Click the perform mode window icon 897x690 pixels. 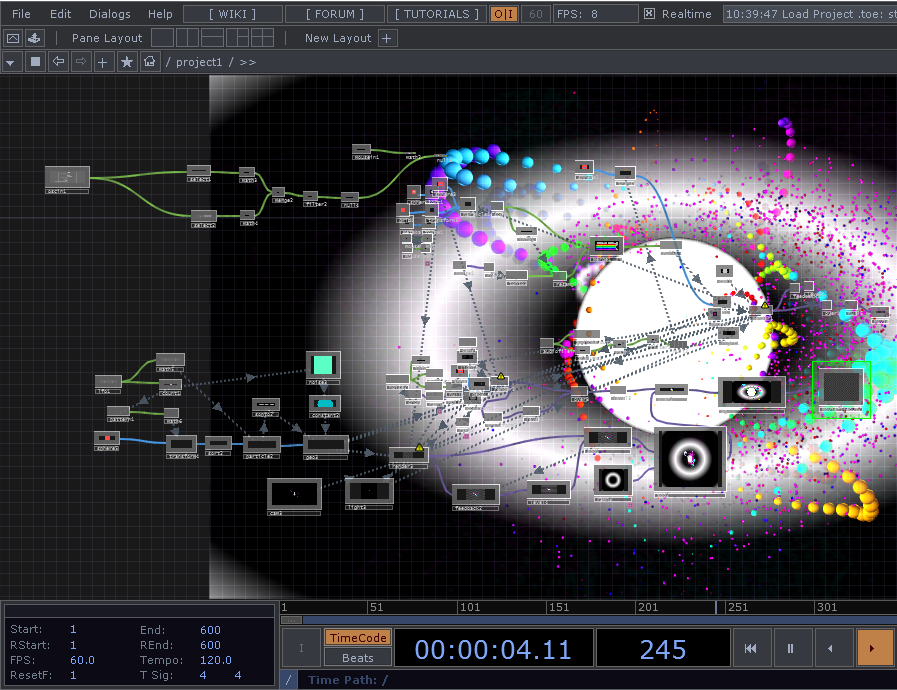pyautogui.click(x=13, y=38)
